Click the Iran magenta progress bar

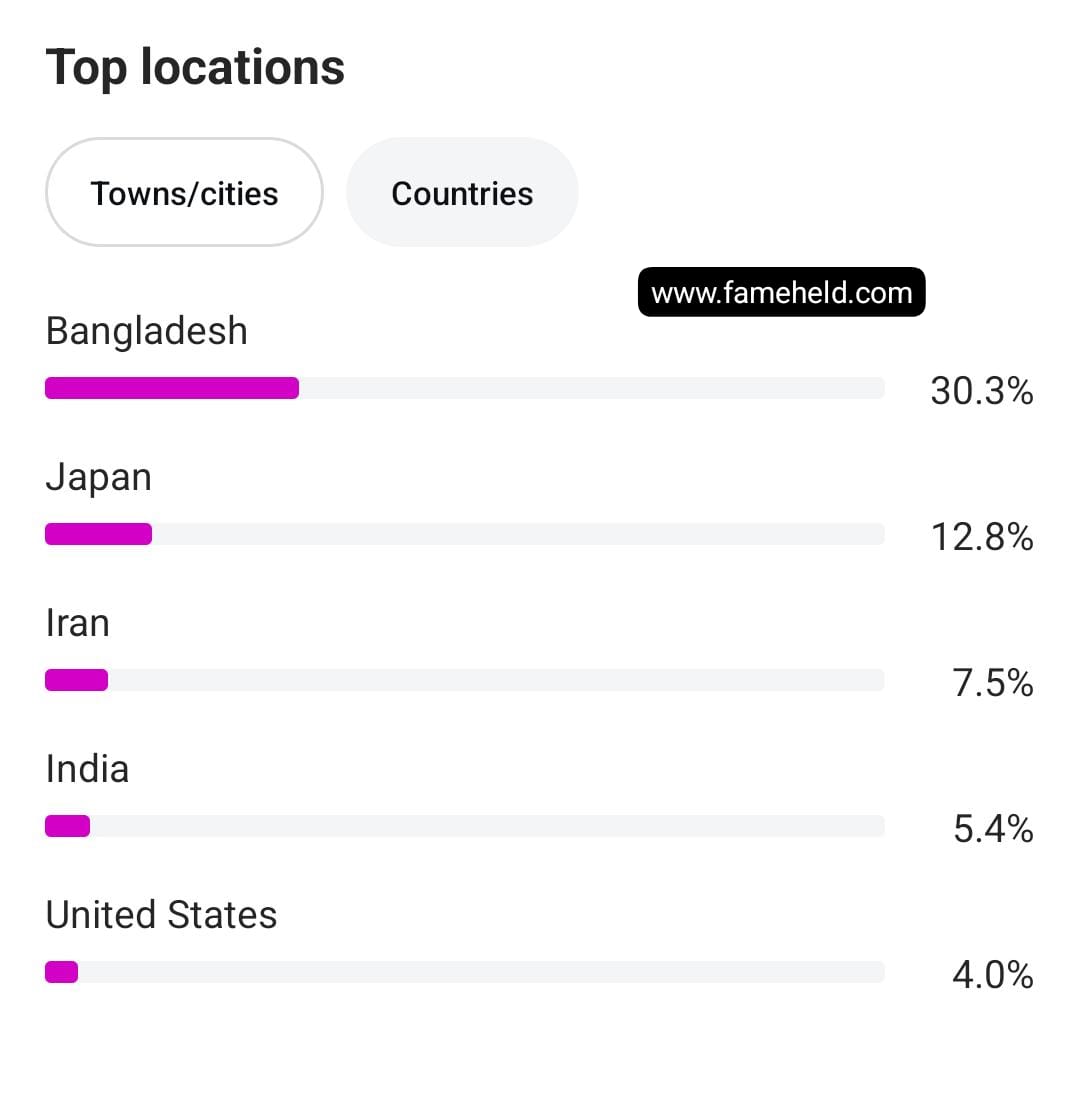click(x=76, y=680)
